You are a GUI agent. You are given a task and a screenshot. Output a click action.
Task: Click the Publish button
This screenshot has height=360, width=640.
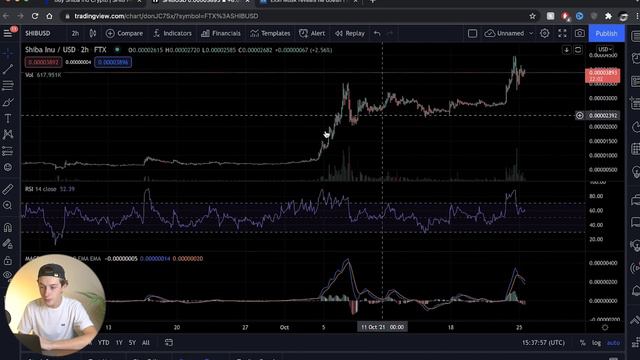tap(607, 33)
